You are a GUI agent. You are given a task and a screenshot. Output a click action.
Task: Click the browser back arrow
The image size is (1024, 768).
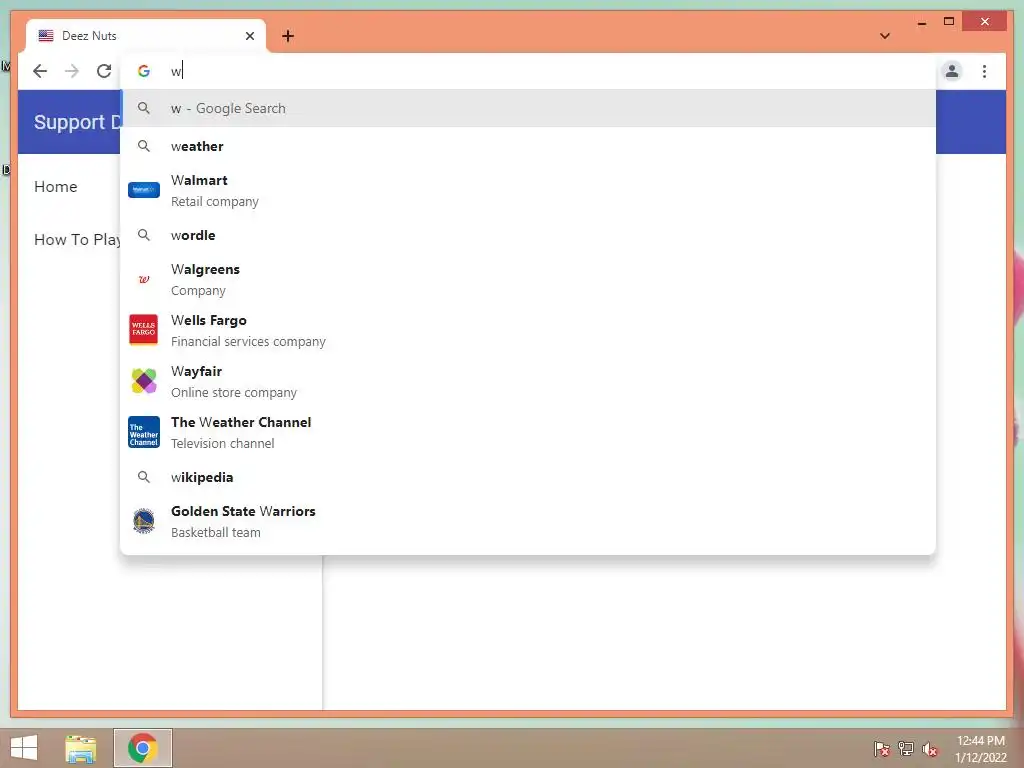click(40, 71)
